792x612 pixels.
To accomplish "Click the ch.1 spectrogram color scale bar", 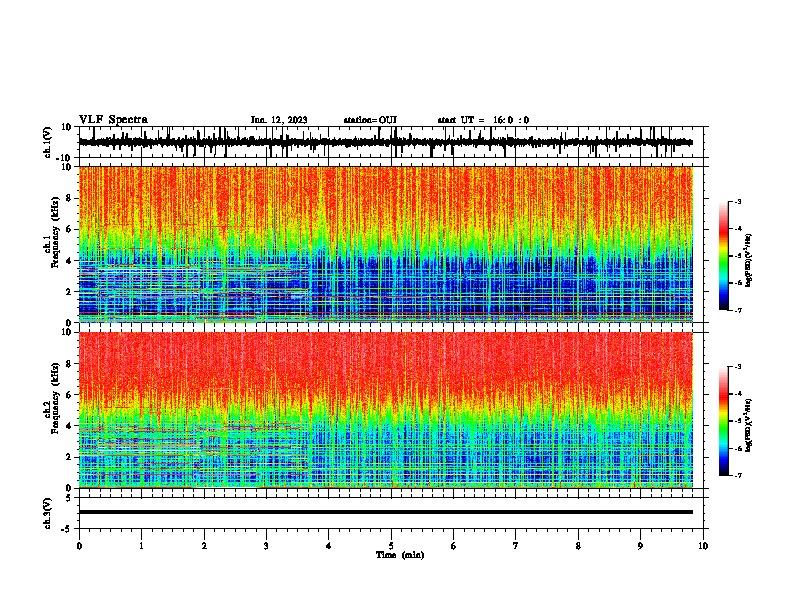I will pyautogui.click(x=723, y=256).
